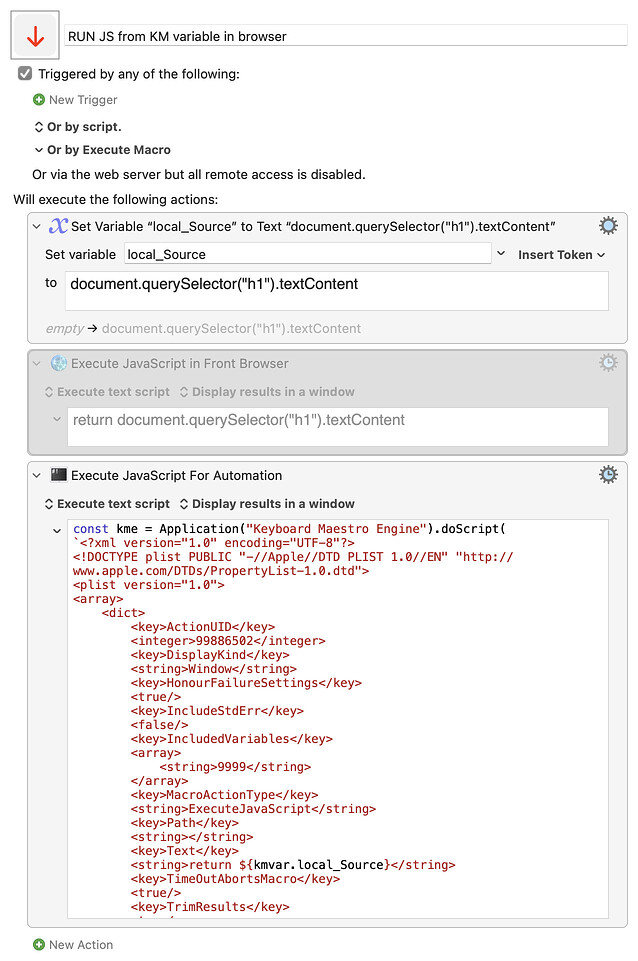Click the terminal icon of JavaScript For Automation
Screen dimensions: 638x961
pyautogui.click(x=59, y=474)
